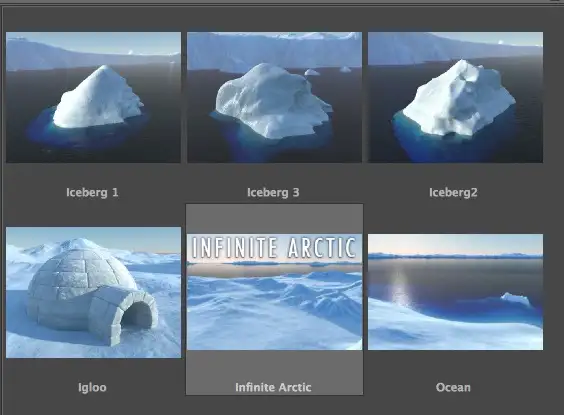The height and width of the screenshot is (415, 564).
Task: Select the Iceberg 1 thumbnail image
Action: coord(94,97)
